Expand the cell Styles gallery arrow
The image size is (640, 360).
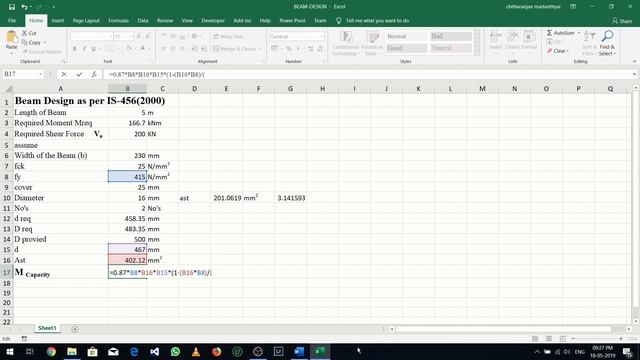pos(476,52)
